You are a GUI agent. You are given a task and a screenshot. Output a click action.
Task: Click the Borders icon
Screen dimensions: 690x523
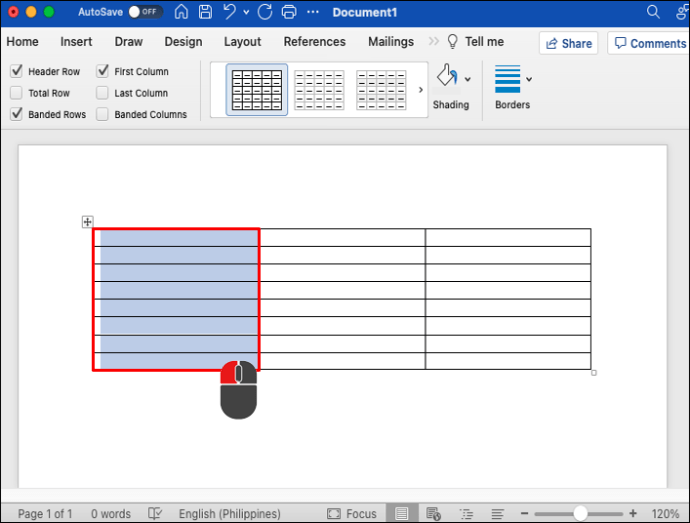(x=507, y=78)
